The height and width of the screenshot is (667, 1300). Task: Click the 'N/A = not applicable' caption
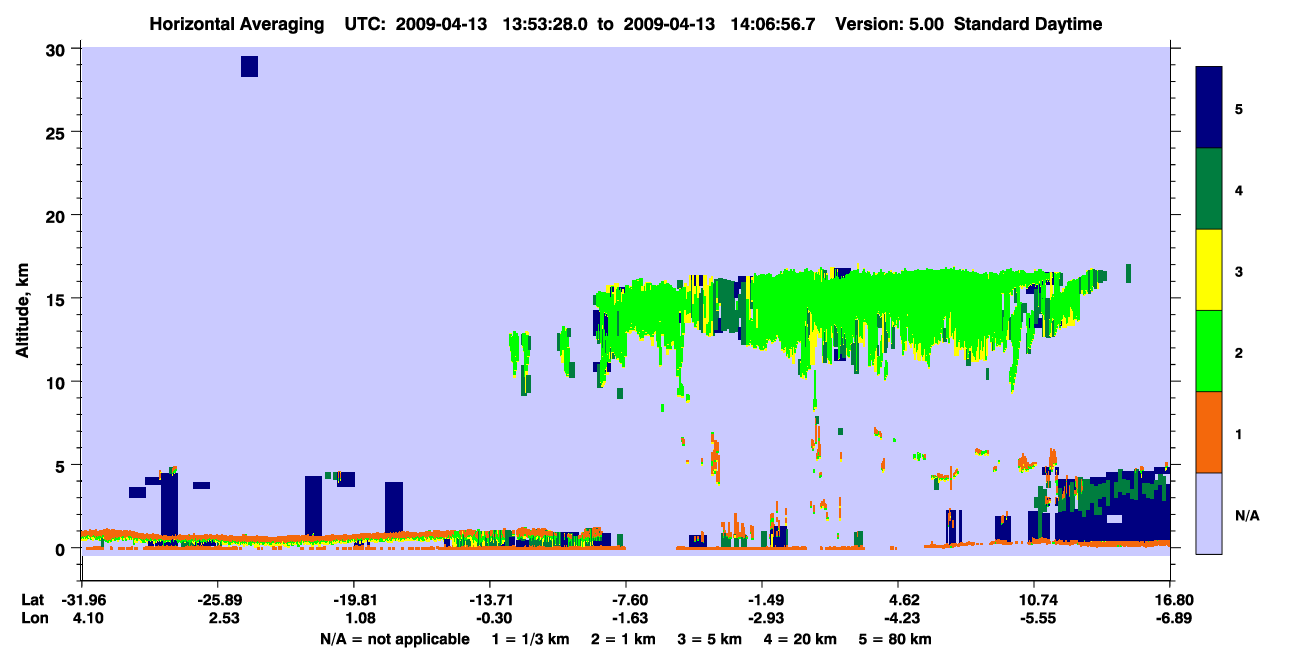point(394,639)
